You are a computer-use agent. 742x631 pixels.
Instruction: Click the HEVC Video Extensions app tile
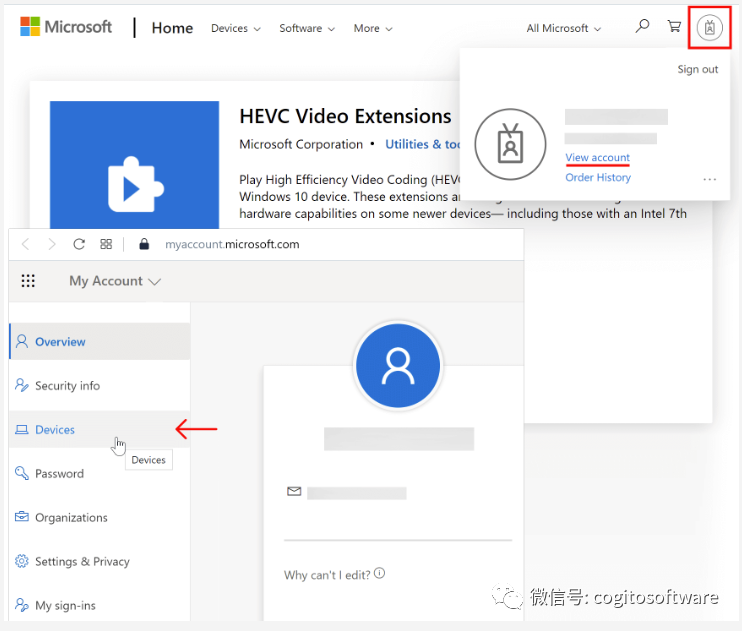point(134,165)
